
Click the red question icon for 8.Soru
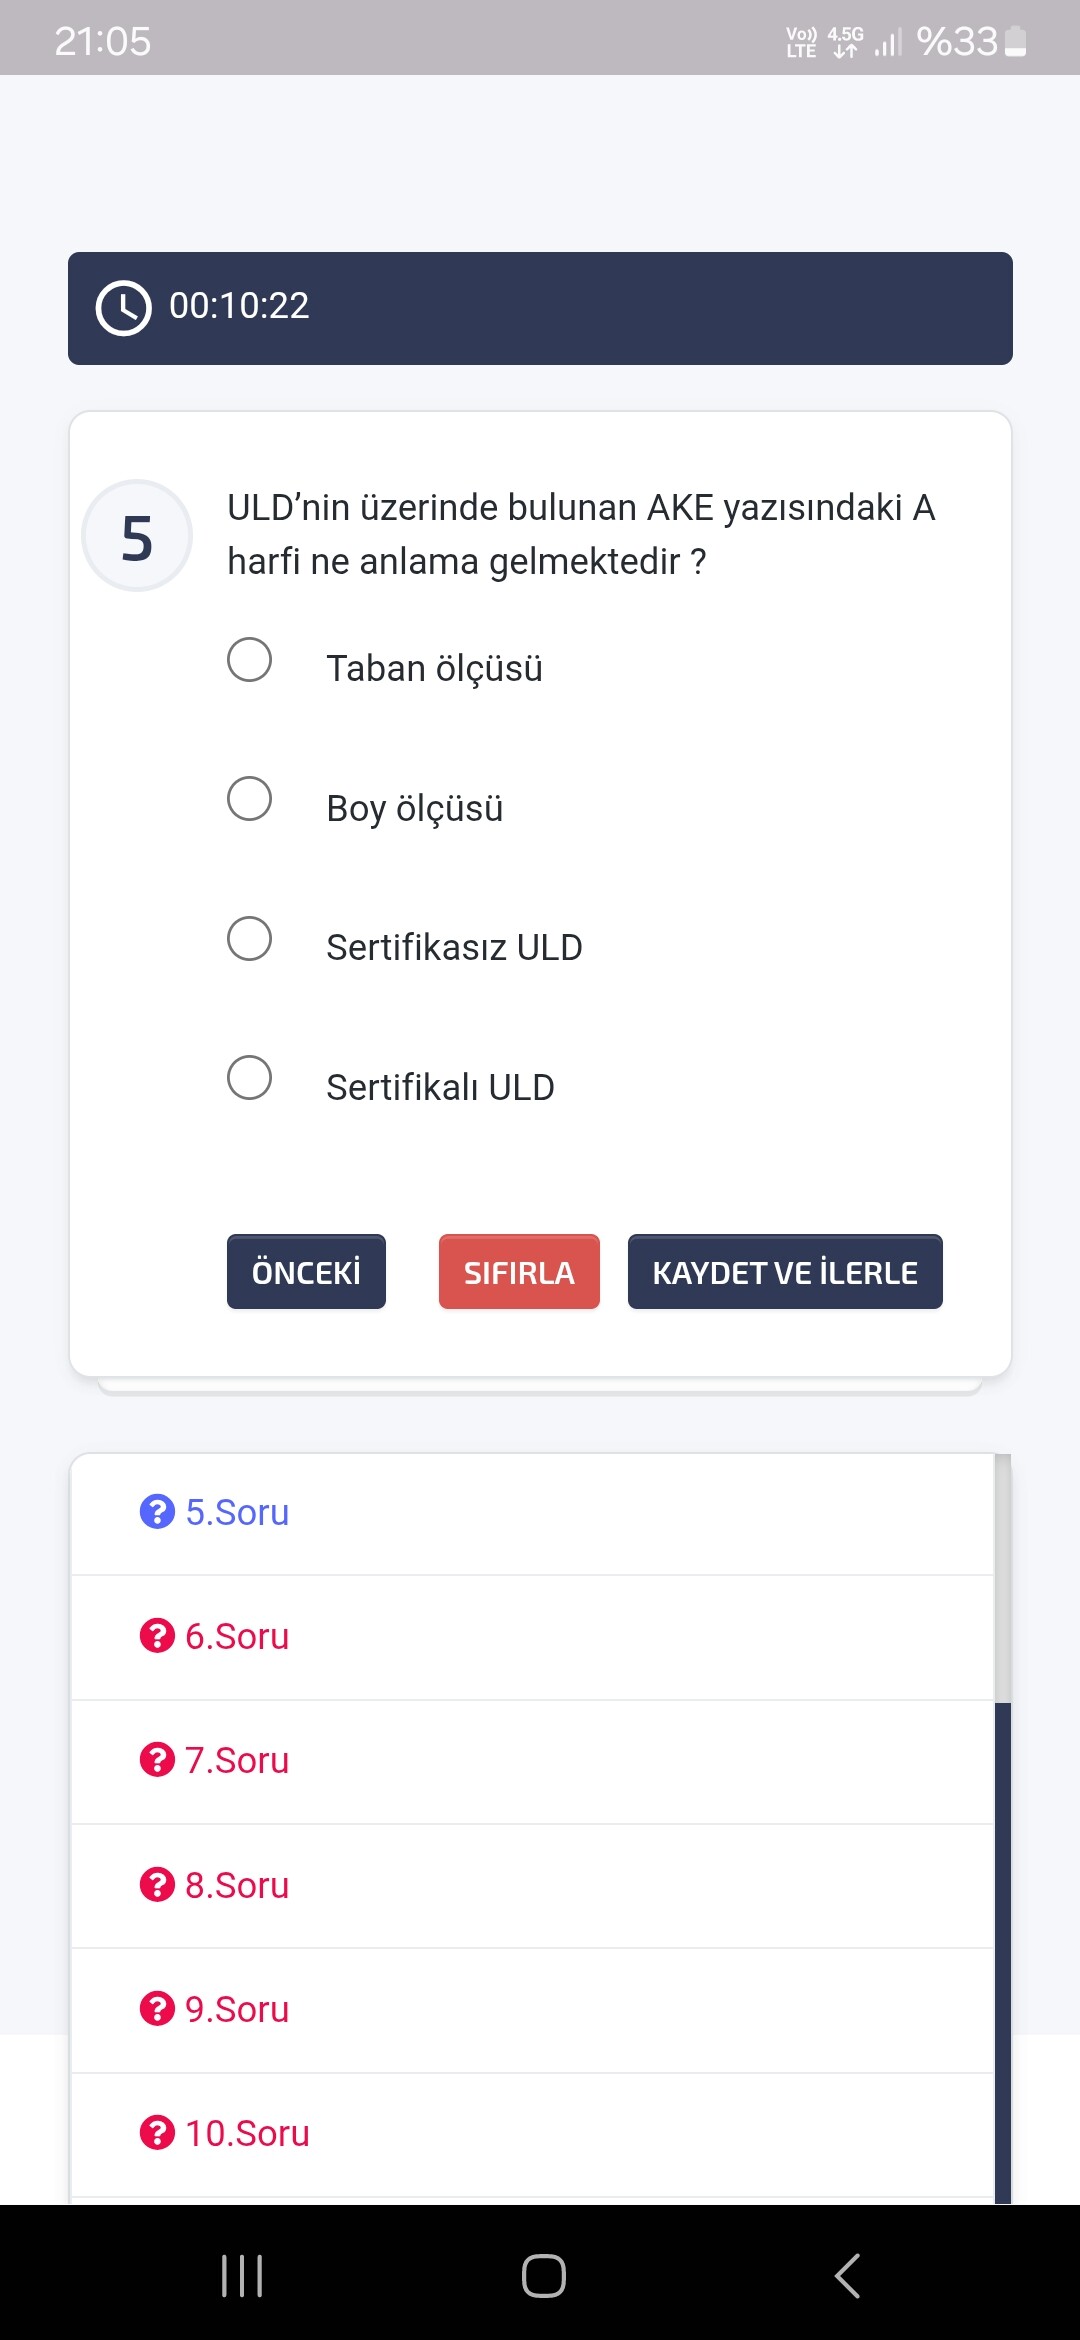click(157, 1884)
